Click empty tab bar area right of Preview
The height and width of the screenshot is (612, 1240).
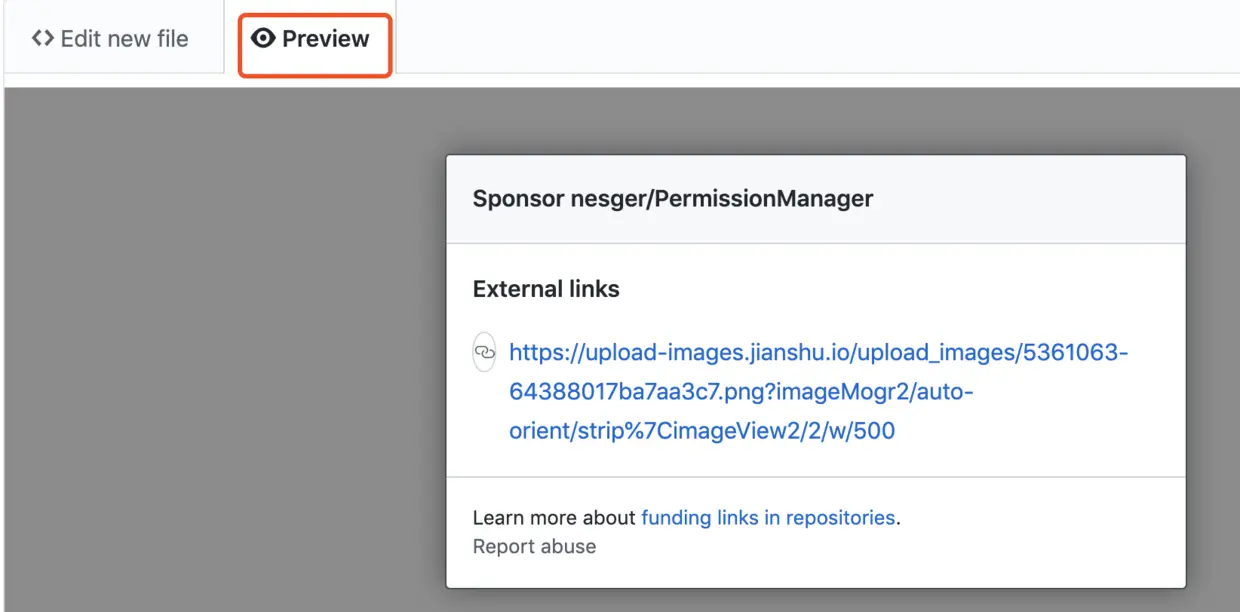800,40
